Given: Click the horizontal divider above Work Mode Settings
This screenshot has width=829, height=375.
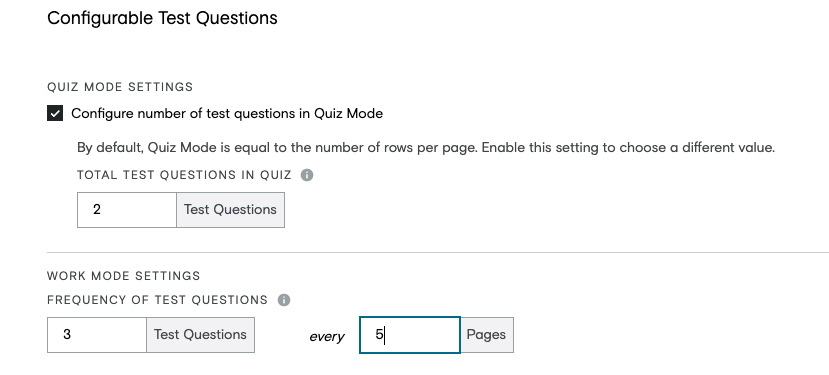Looking at the screenshot, I should 438,253.
